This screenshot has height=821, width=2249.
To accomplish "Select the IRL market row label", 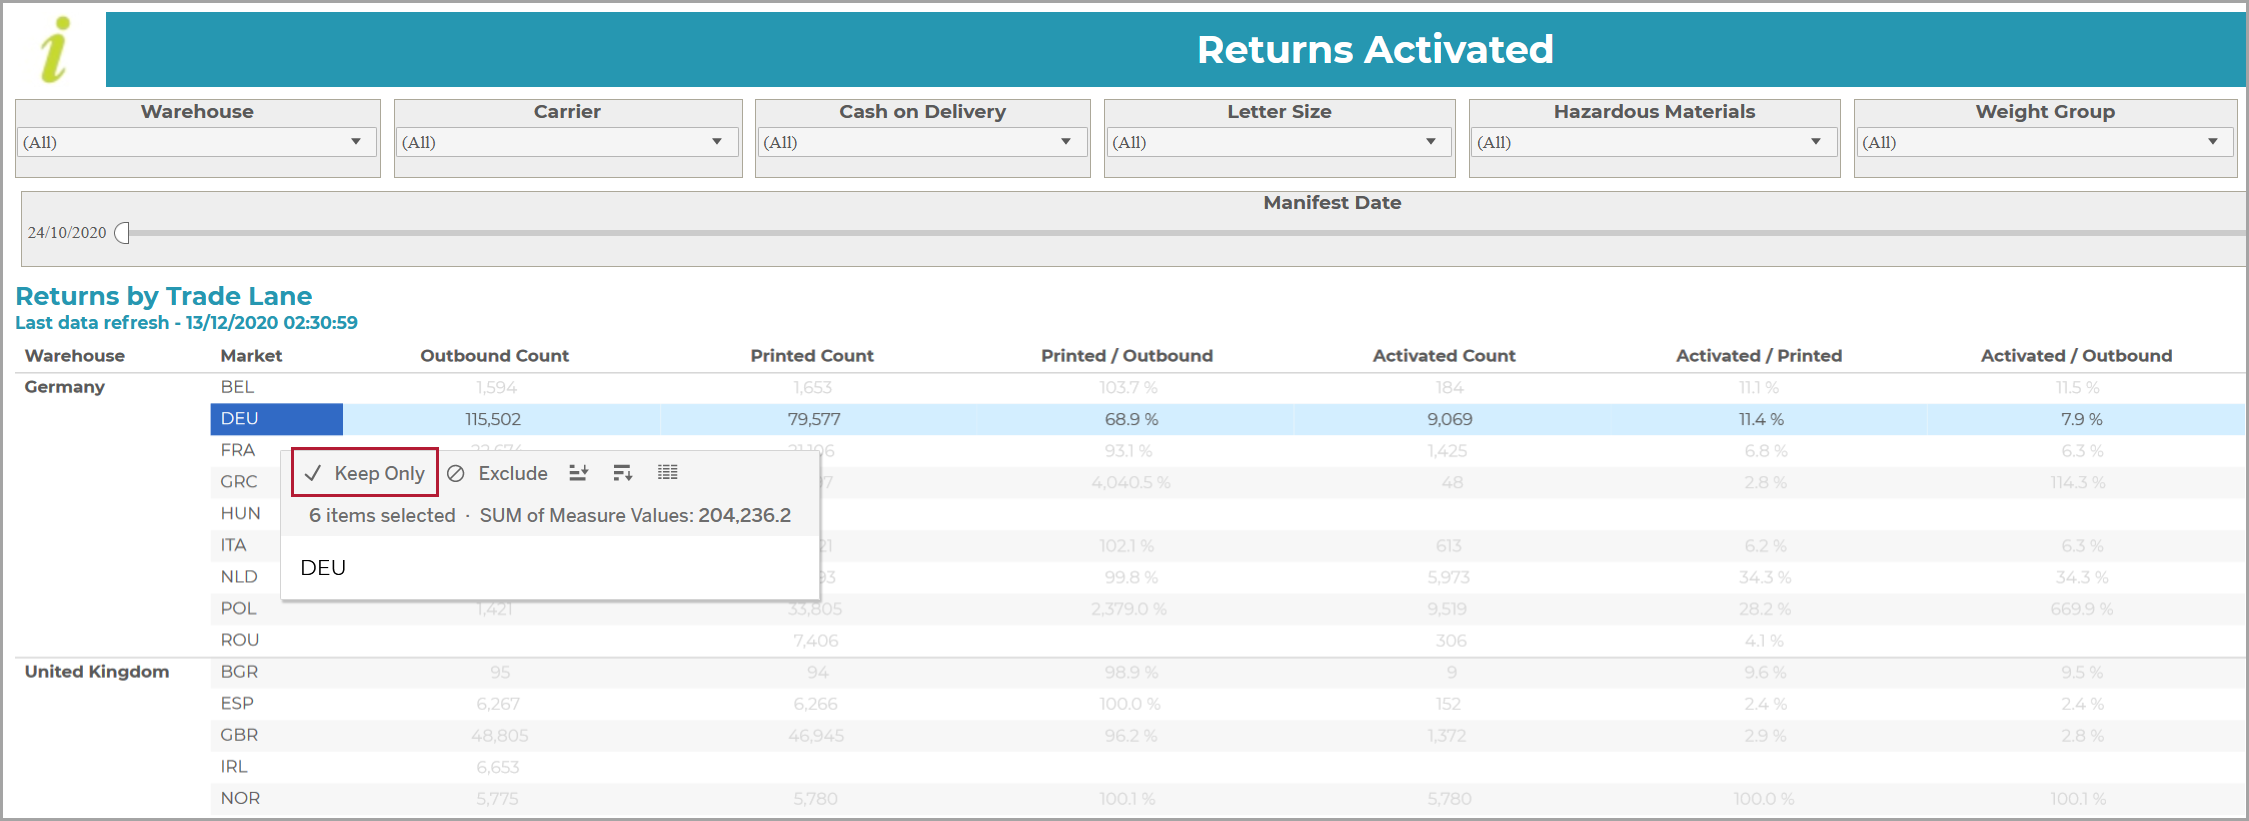I will click(x=234, y=767).
